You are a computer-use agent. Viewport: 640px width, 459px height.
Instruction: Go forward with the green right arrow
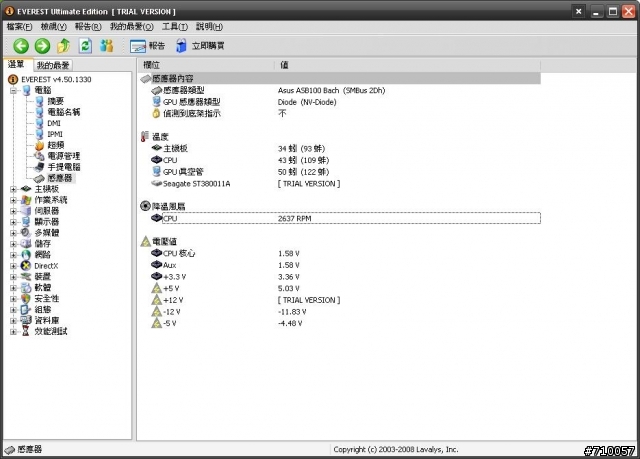(42, 46)
